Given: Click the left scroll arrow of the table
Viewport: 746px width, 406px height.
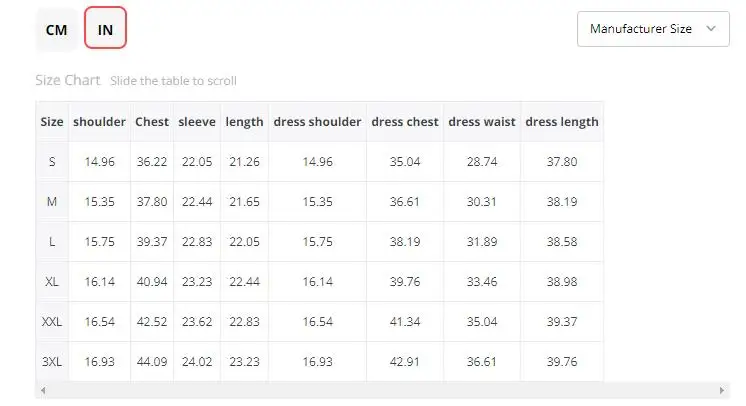Looking at the screenshot, I should 43,390.
